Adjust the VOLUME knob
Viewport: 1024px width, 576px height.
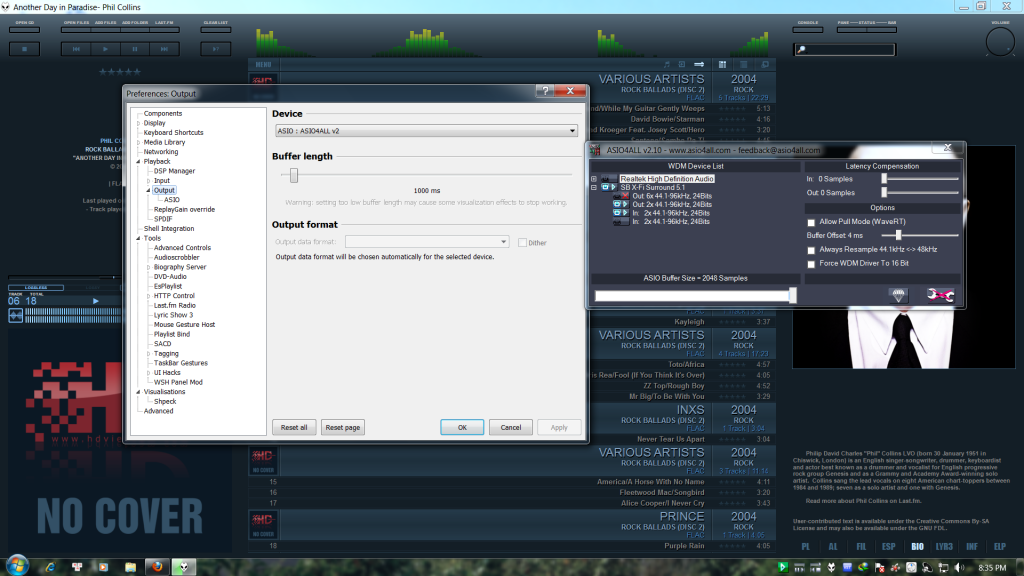tap(1000, 43)
